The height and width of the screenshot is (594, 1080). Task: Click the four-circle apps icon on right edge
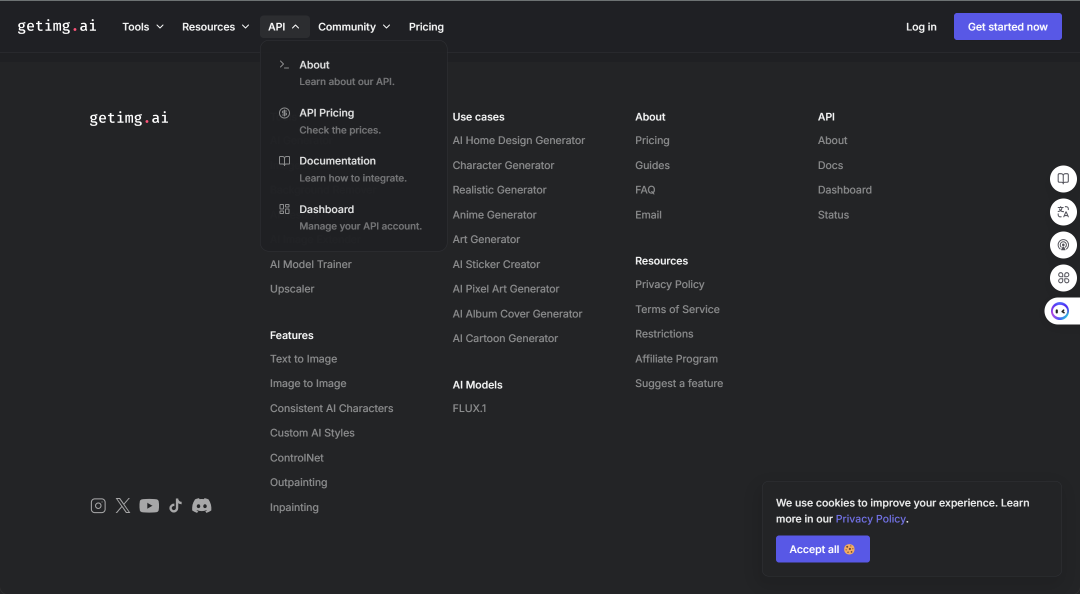(1063, 278)
